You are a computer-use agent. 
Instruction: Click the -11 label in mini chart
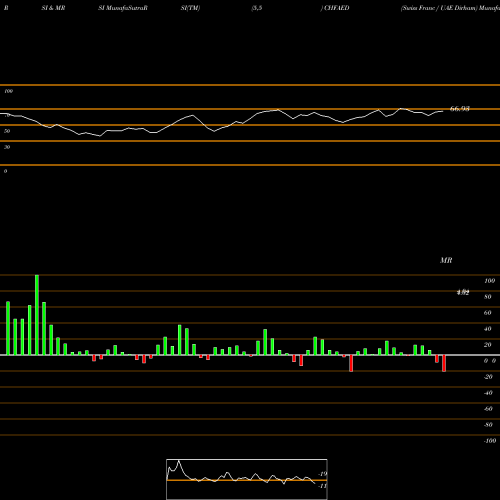(322, 486)
